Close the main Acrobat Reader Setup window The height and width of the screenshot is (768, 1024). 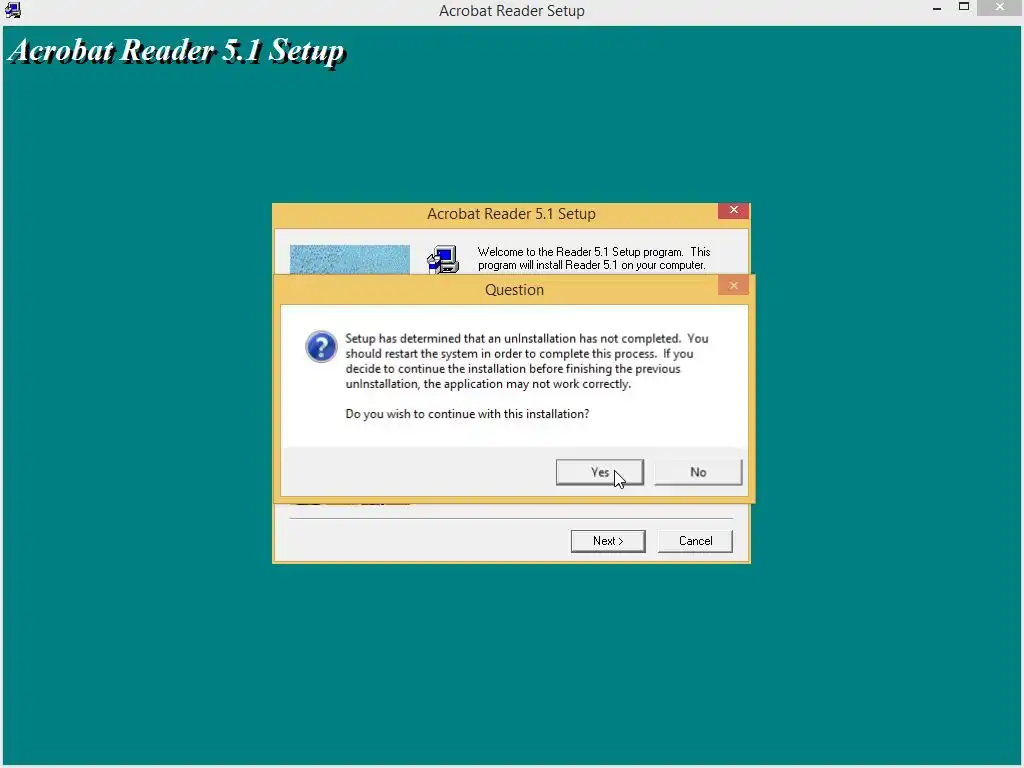click(1000, 7)
